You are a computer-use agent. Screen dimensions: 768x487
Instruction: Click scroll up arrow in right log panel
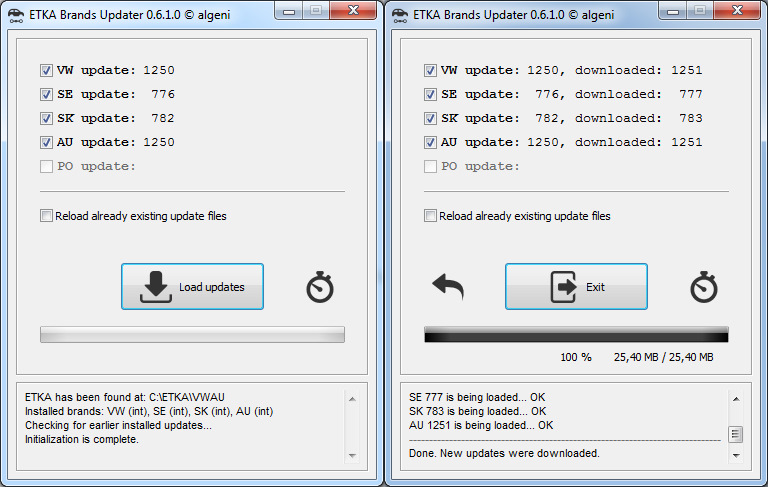pos(736,399)
